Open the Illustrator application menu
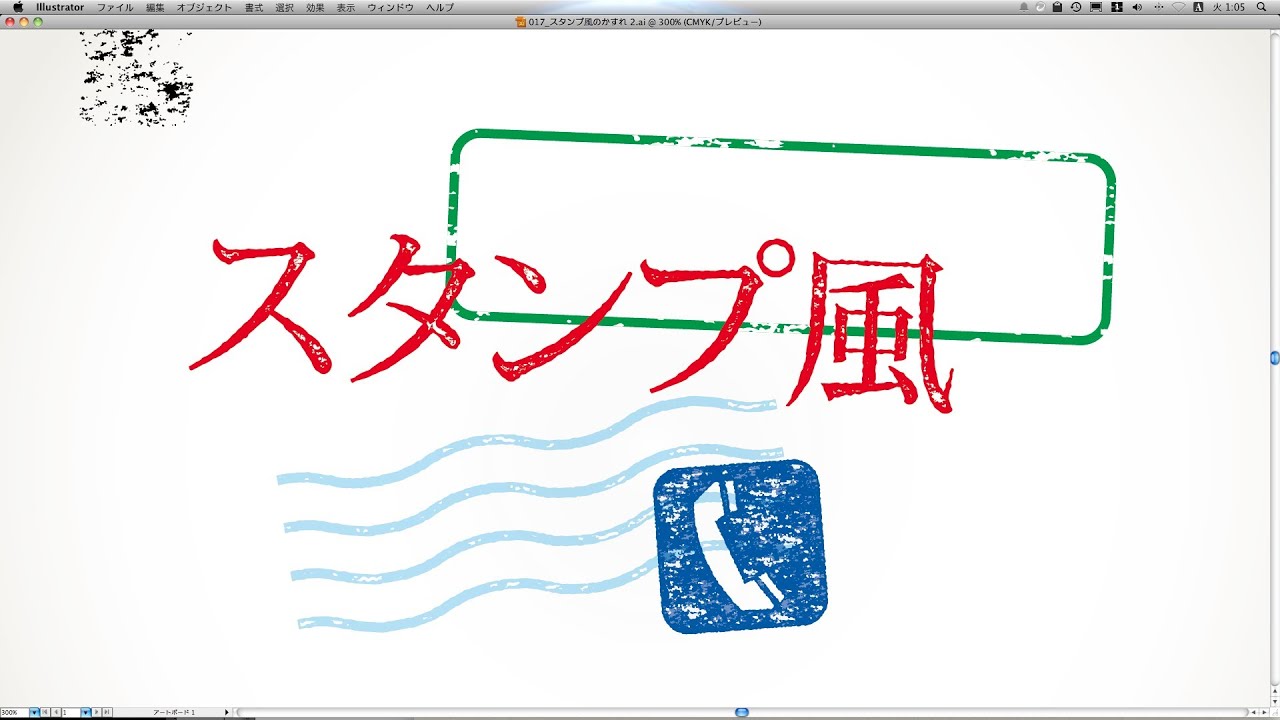 (x=60, y=7)
